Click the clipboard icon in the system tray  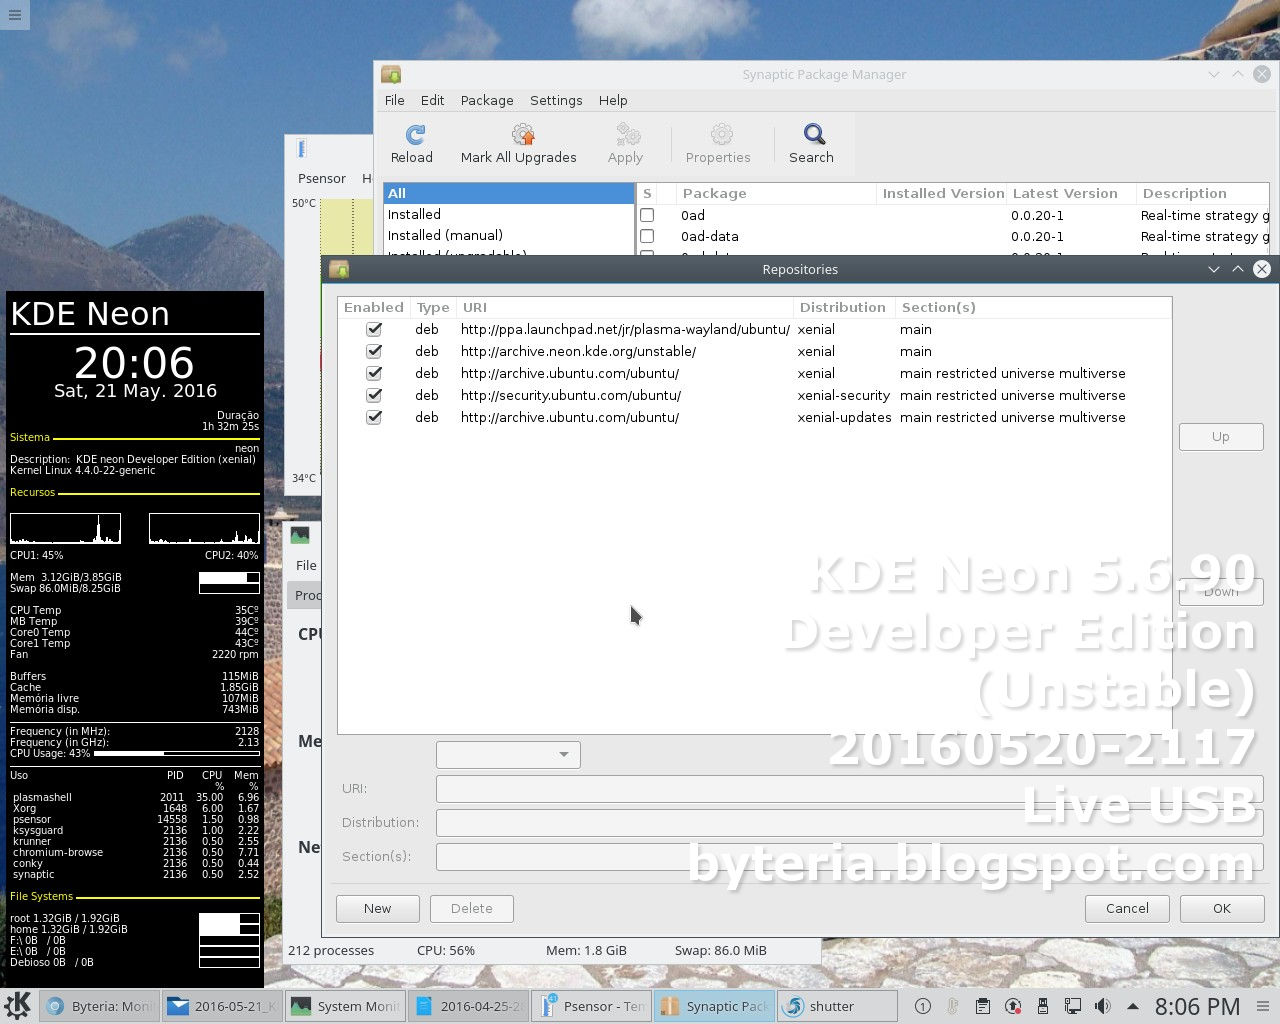982,1006
